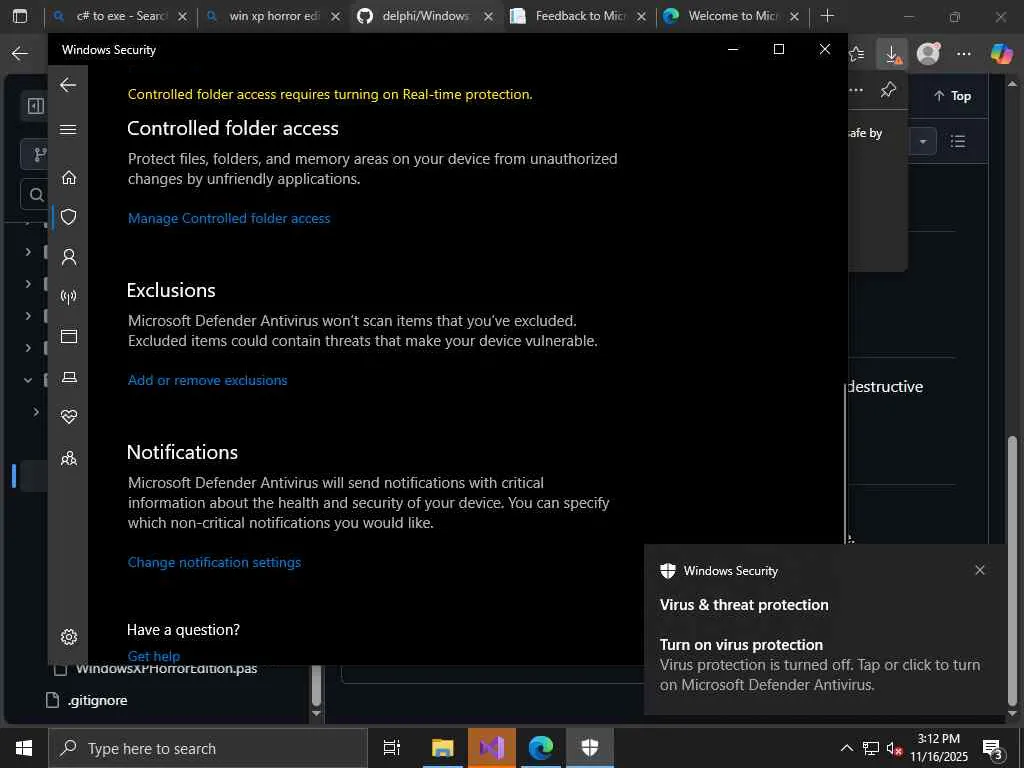Open Firewall & network protection icon
This screenshot has height=768, width=1024.
point(69,297)
